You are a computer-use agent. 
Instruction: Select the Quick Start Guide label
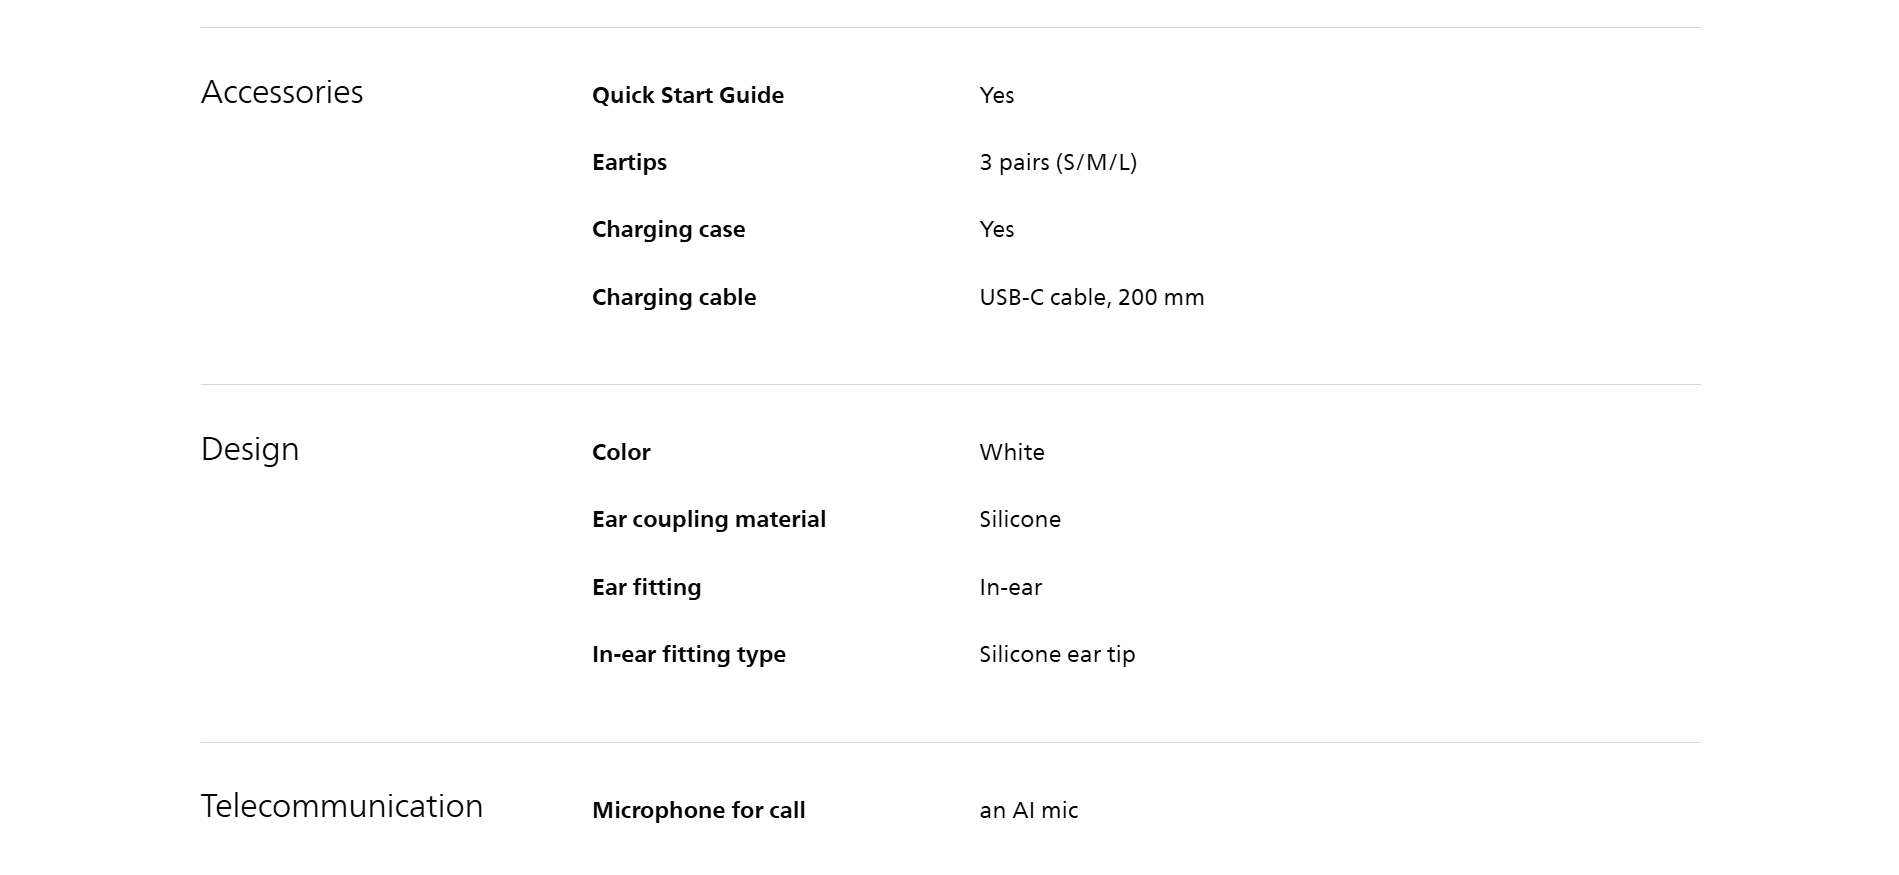coord(688,95)
